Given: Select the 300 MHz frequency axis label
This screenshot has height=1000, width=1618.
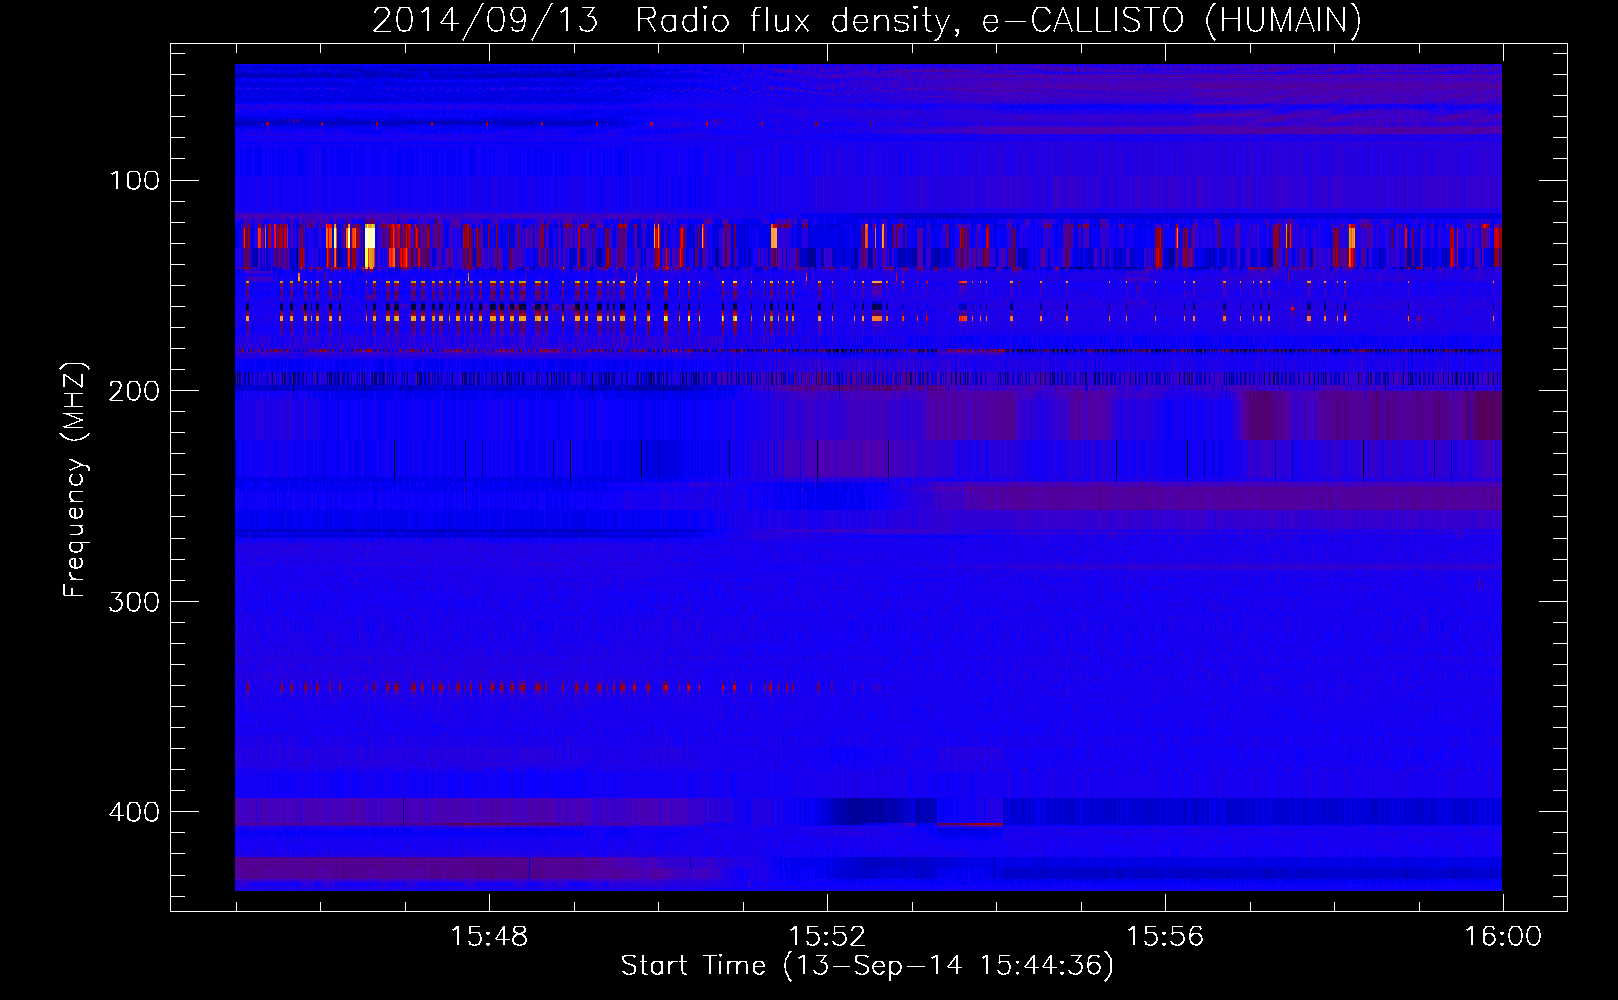Looking at the screenshot, I should click(x=135, y=602).
